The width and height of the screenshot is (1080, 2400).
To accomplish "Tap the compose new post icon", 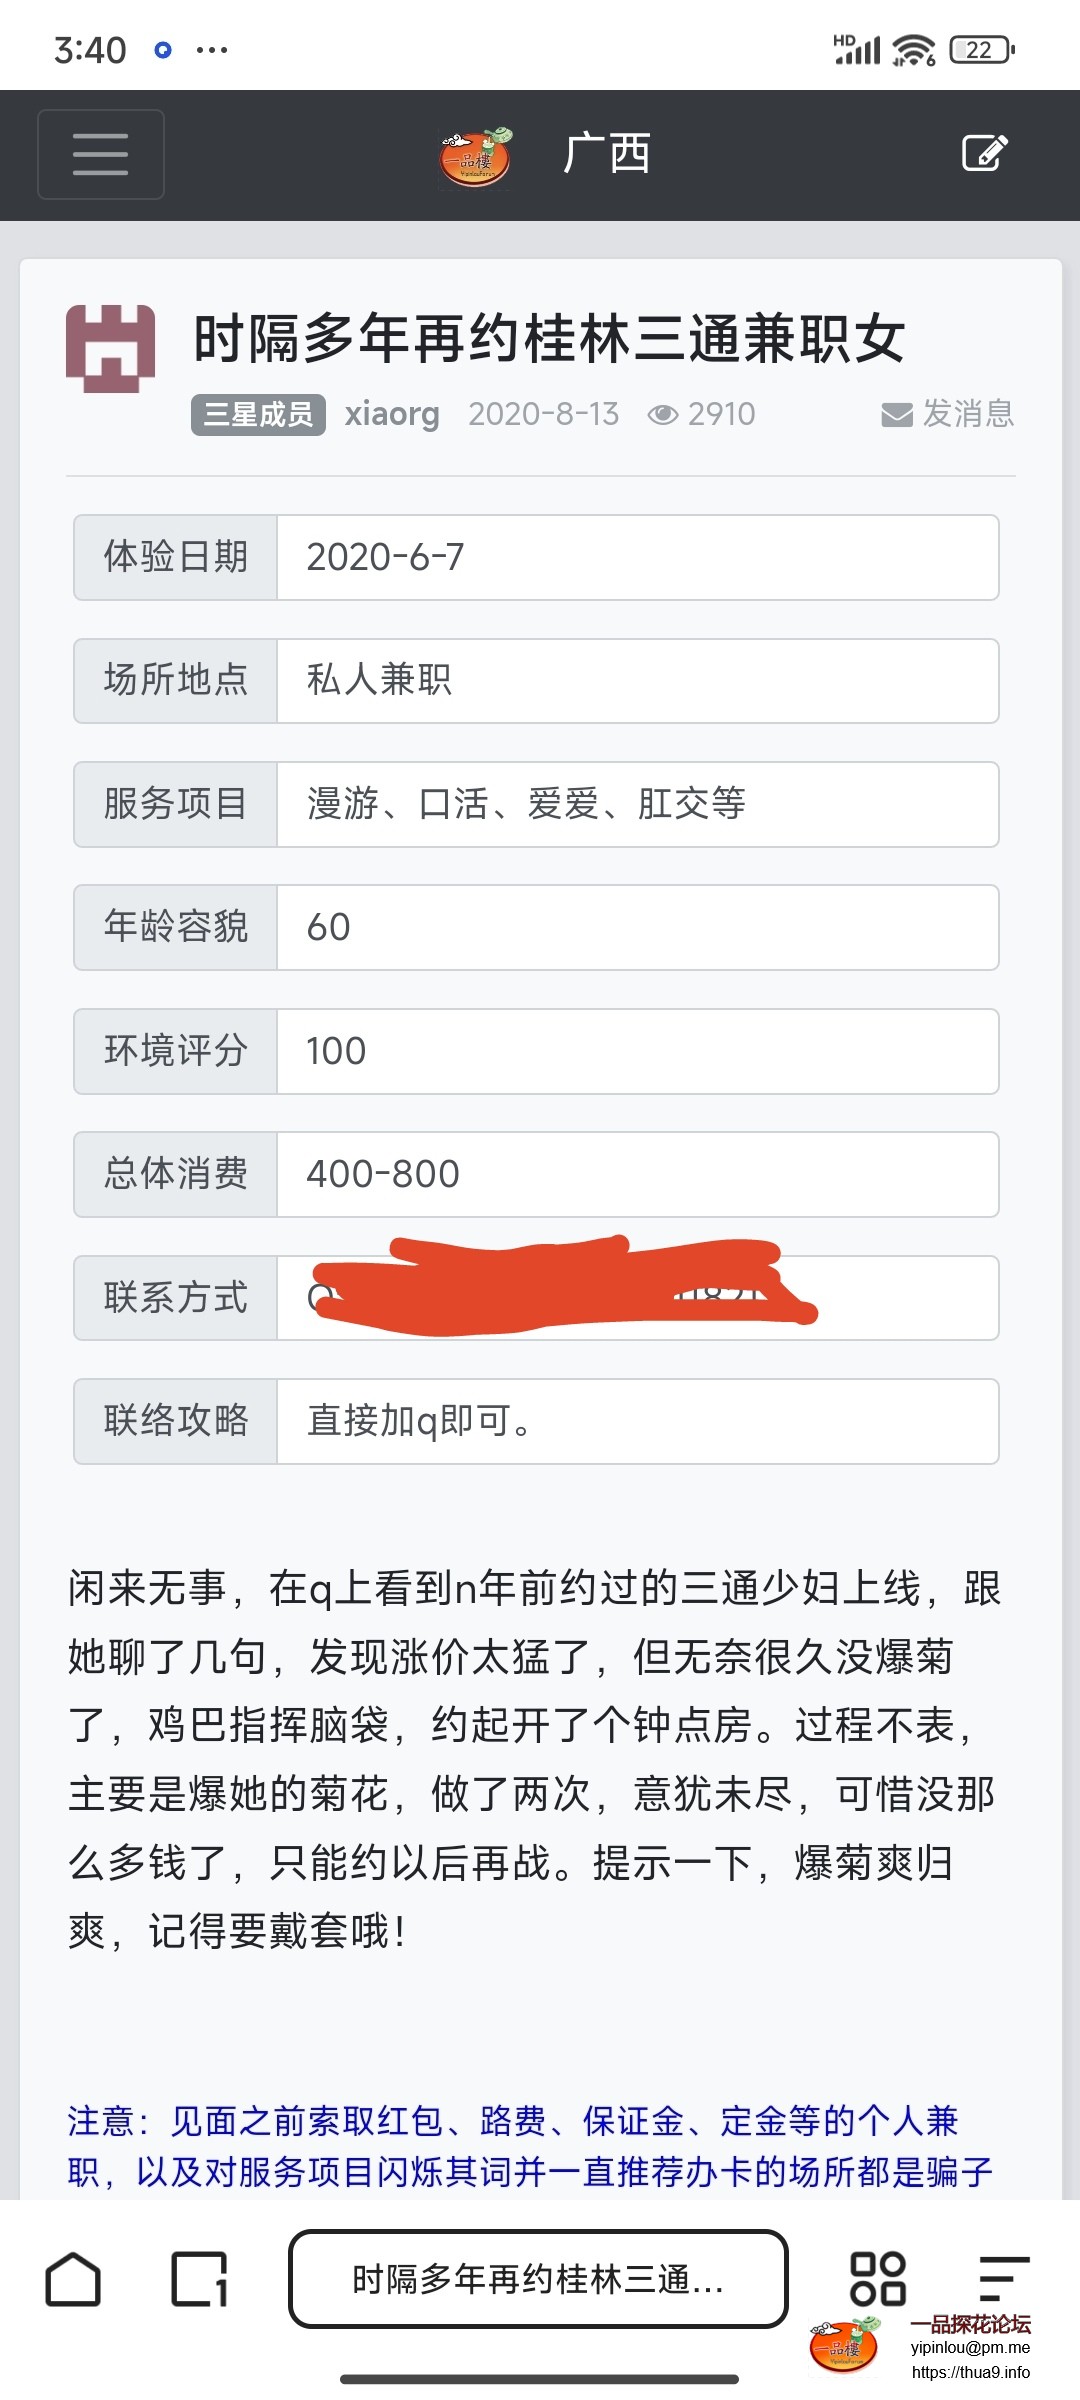I will pyautogui.click(x=984, y=154).
